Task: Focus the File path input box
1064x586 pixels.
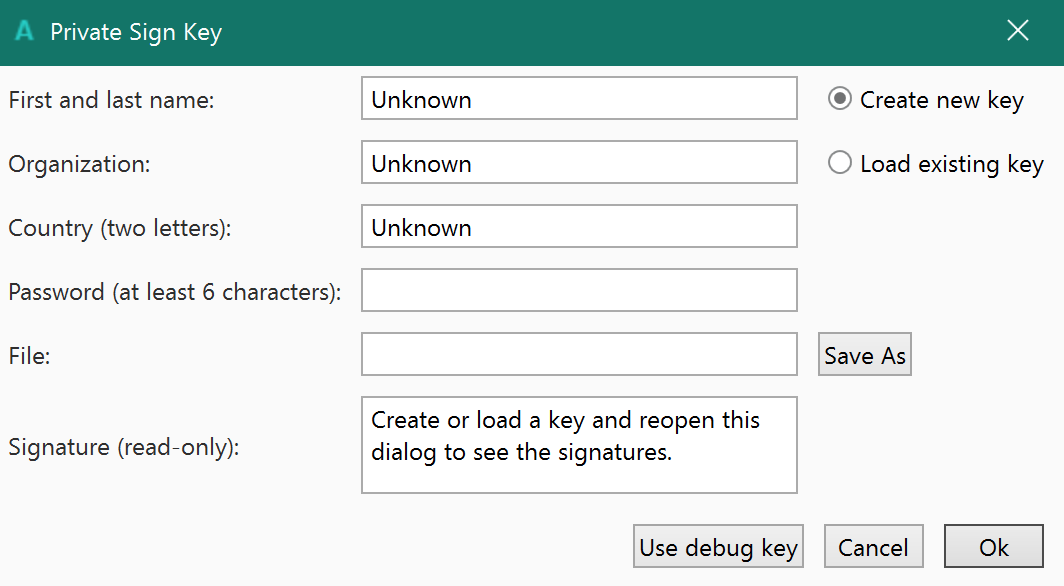Action: 579,355
